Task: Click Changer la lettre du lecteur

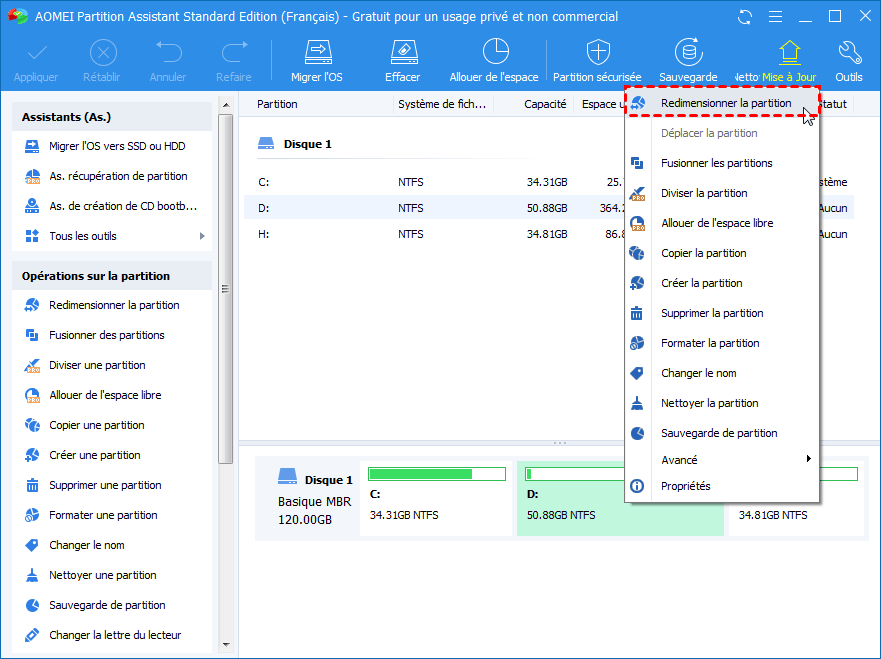Action: click(115, 635)
